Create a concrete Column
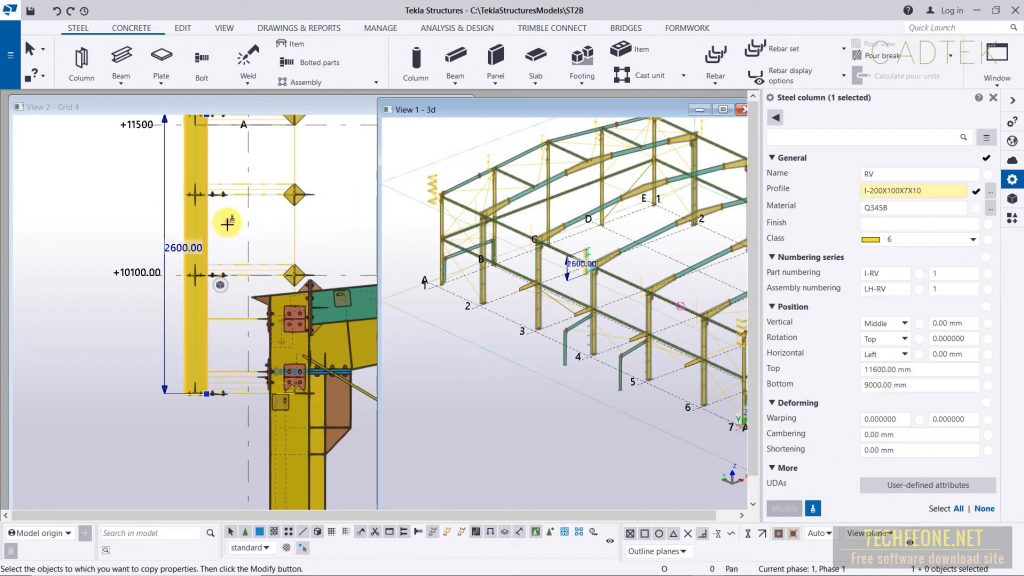Screen dimensions: 1024x576 415,63
